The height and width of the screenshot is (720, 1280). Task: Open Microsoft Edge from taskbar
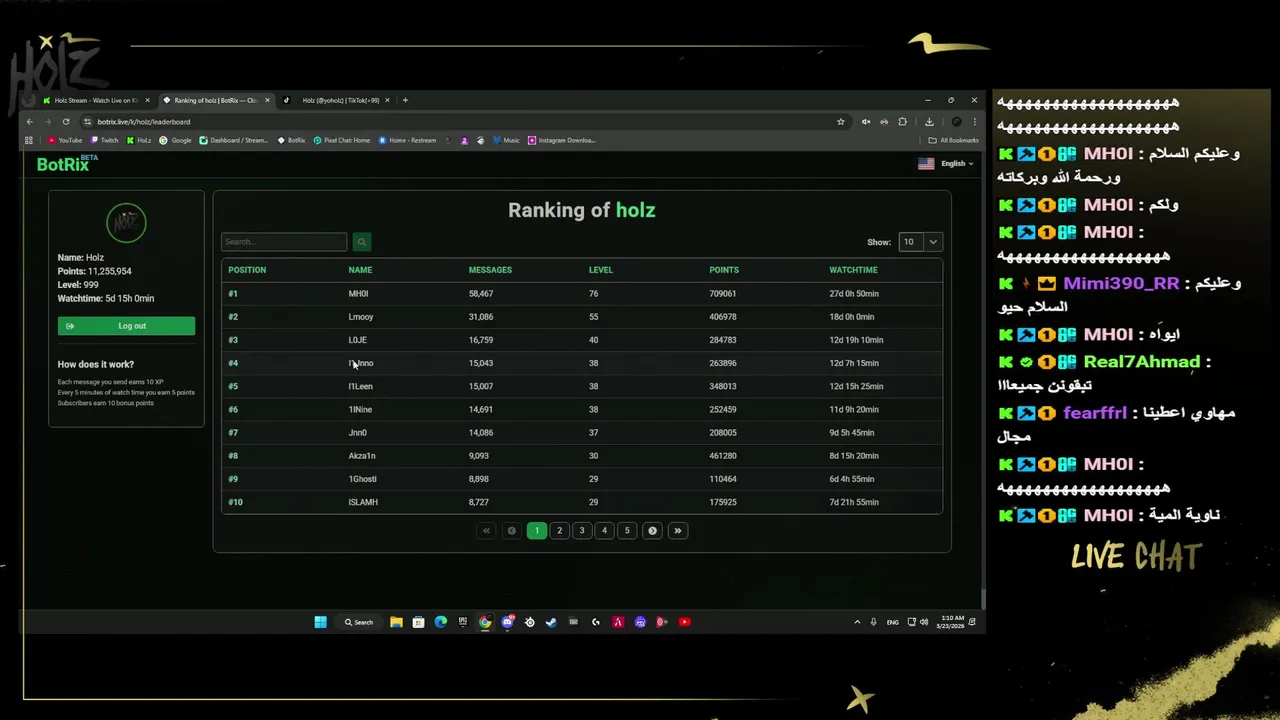coord(440,622)
